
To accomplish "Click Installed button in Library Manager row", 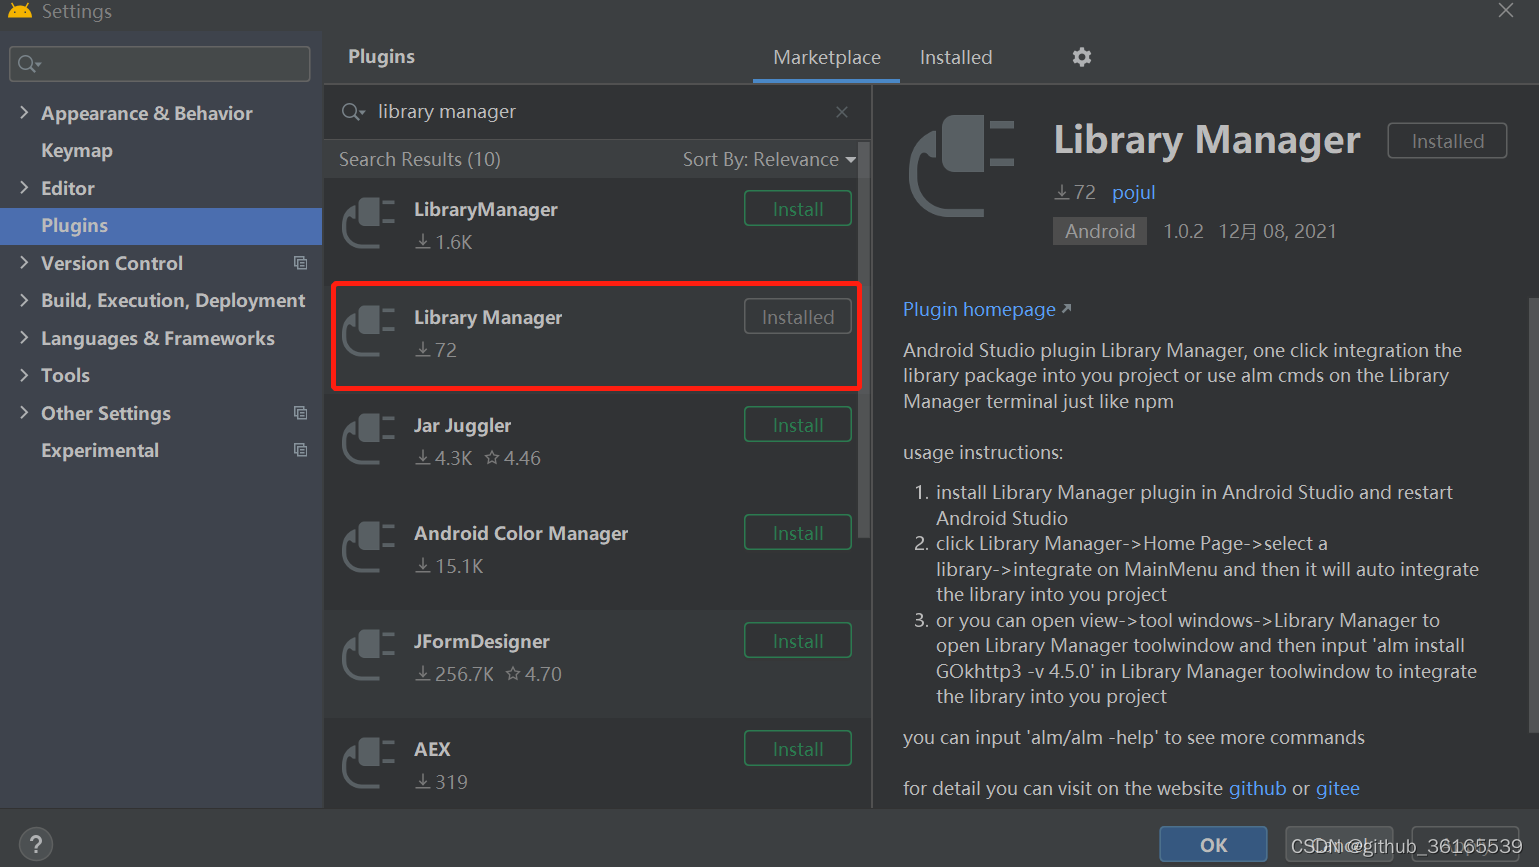I will [x=798, y=317].
